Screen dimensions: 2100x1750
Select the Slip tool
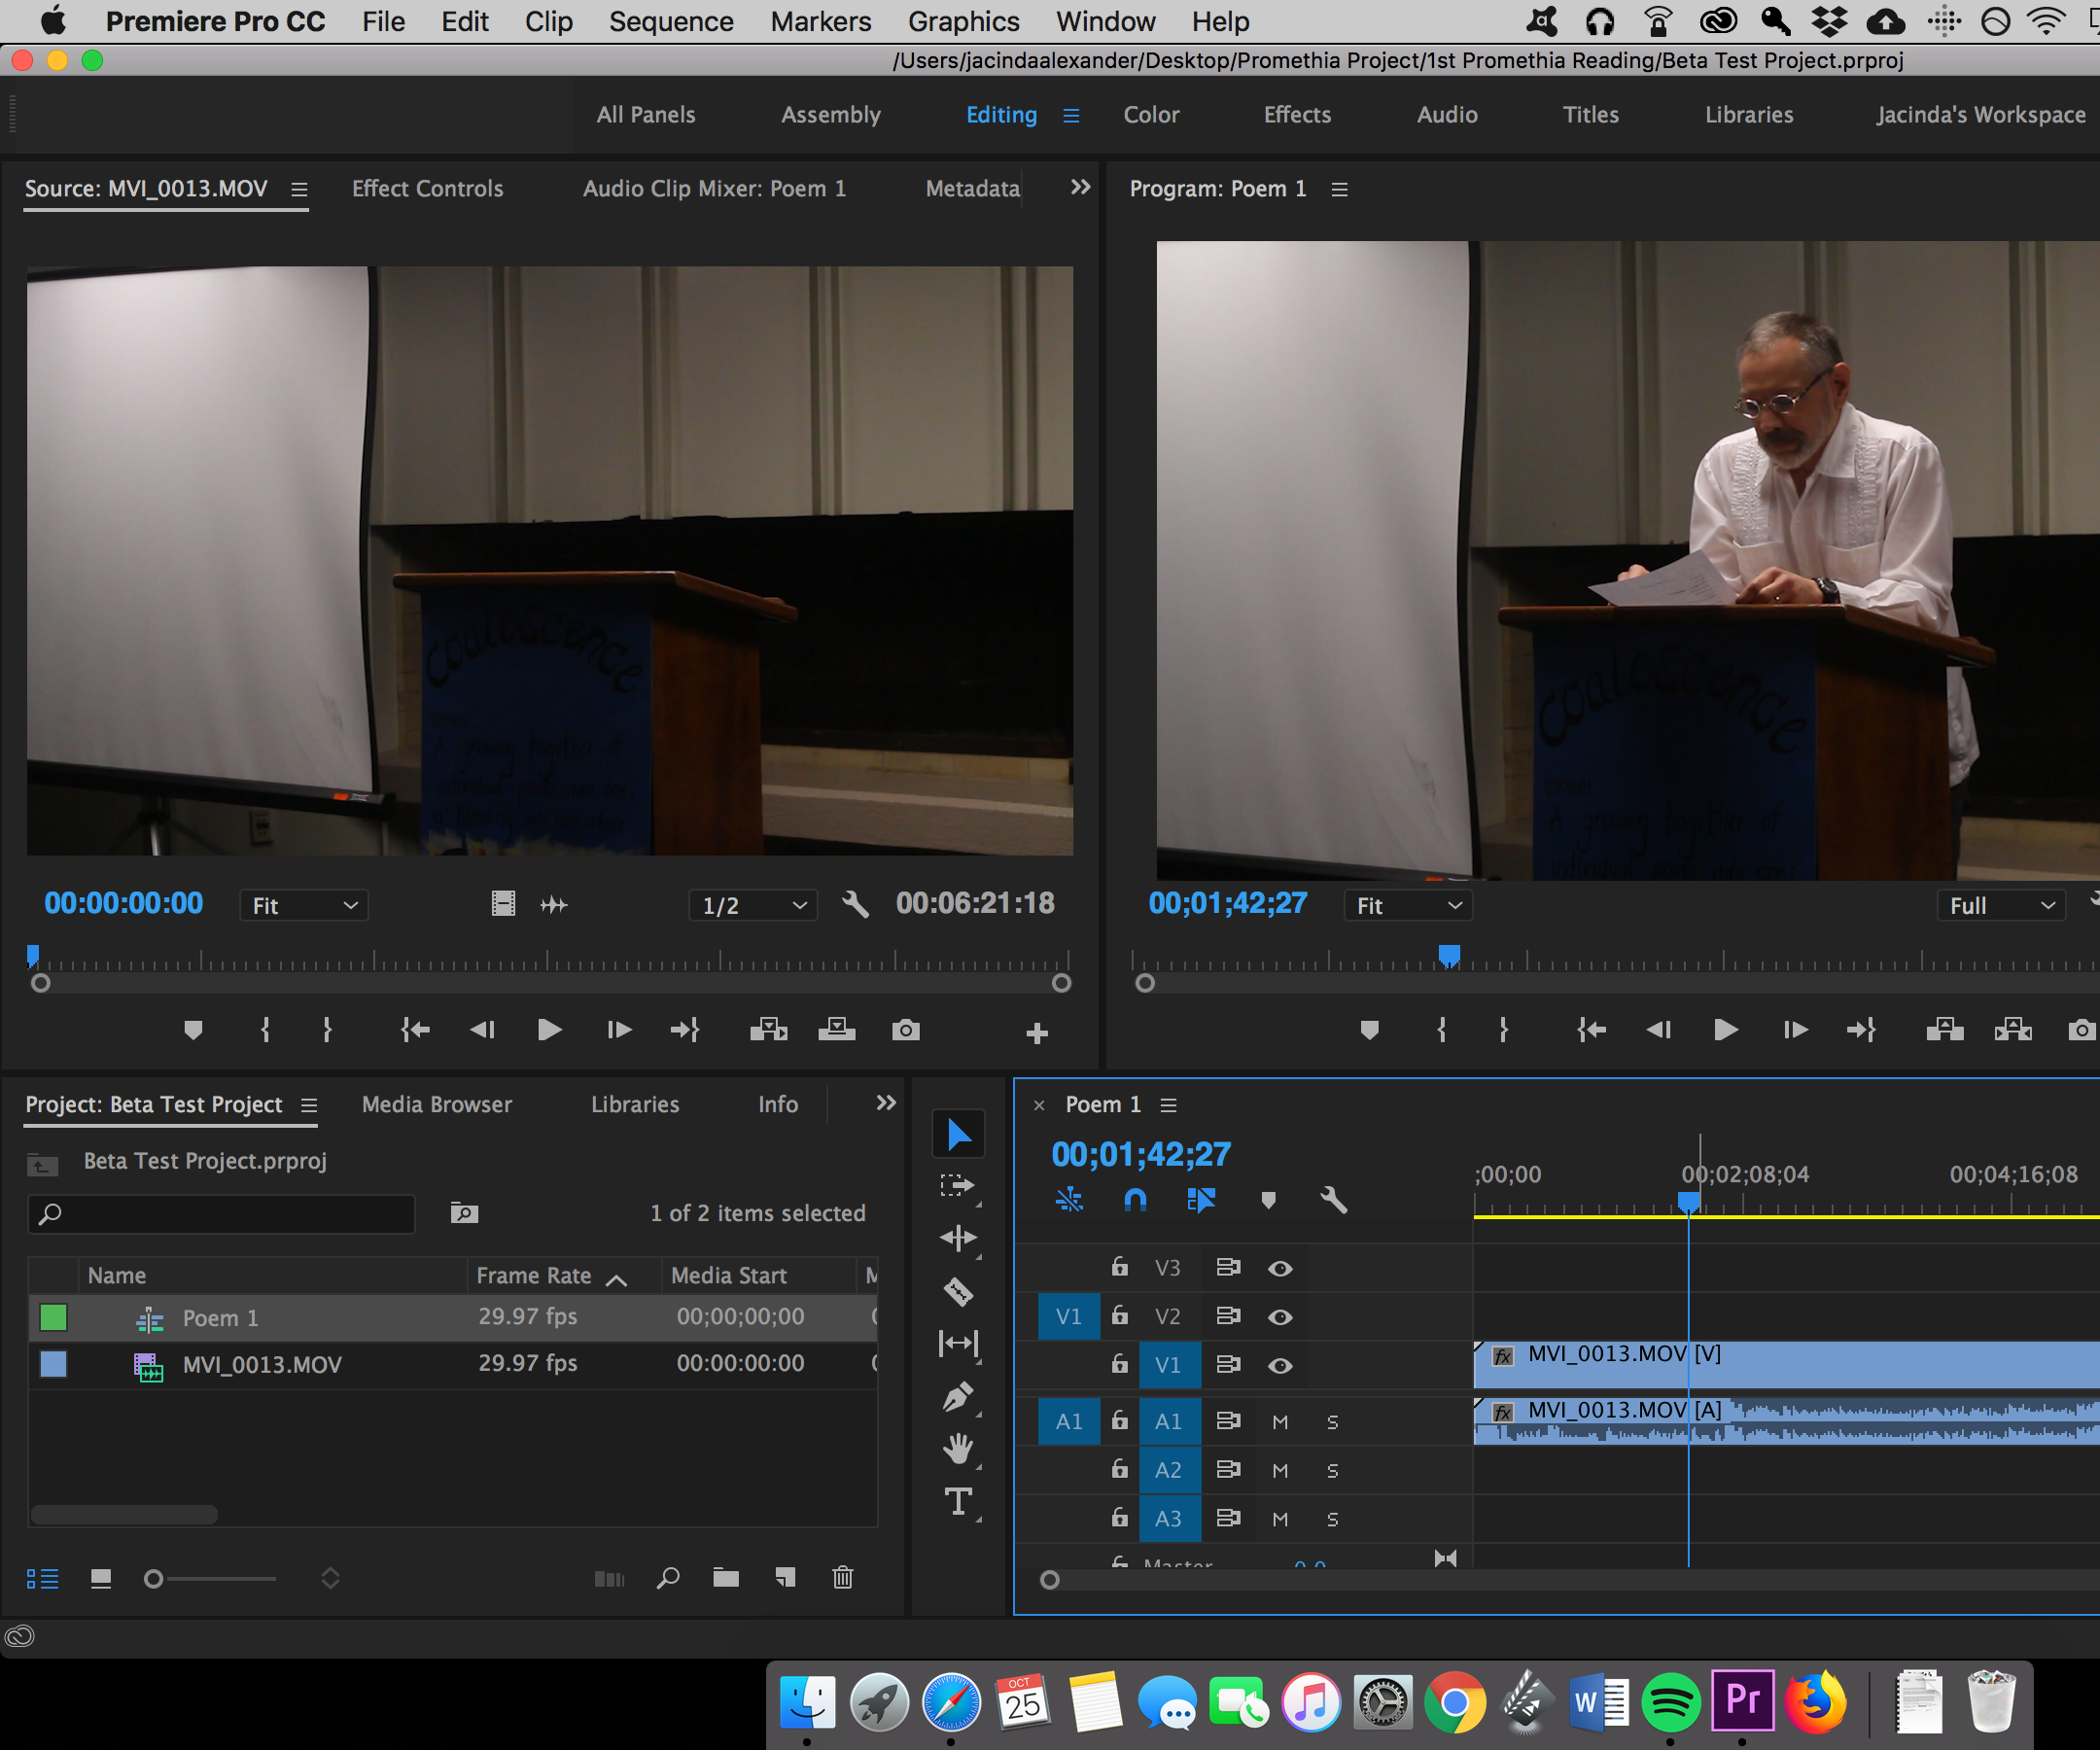tap(958, 1344)
